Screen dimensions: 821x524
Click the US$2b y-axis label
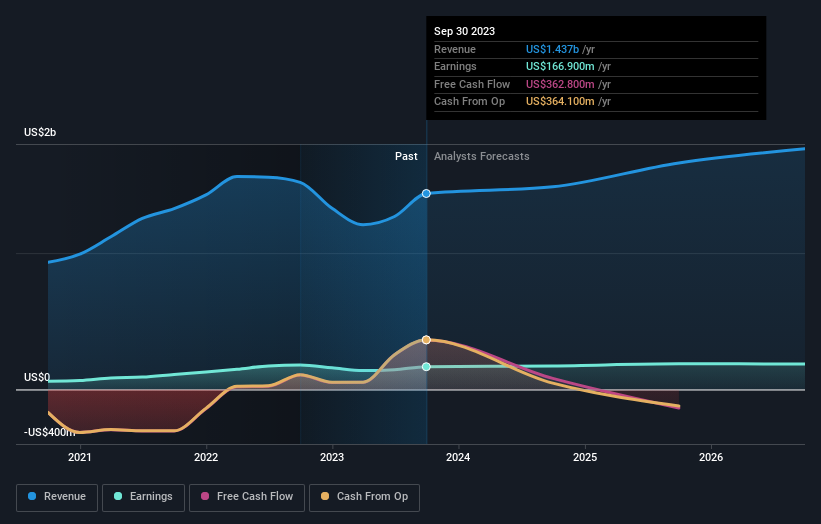tap(40, 132)
